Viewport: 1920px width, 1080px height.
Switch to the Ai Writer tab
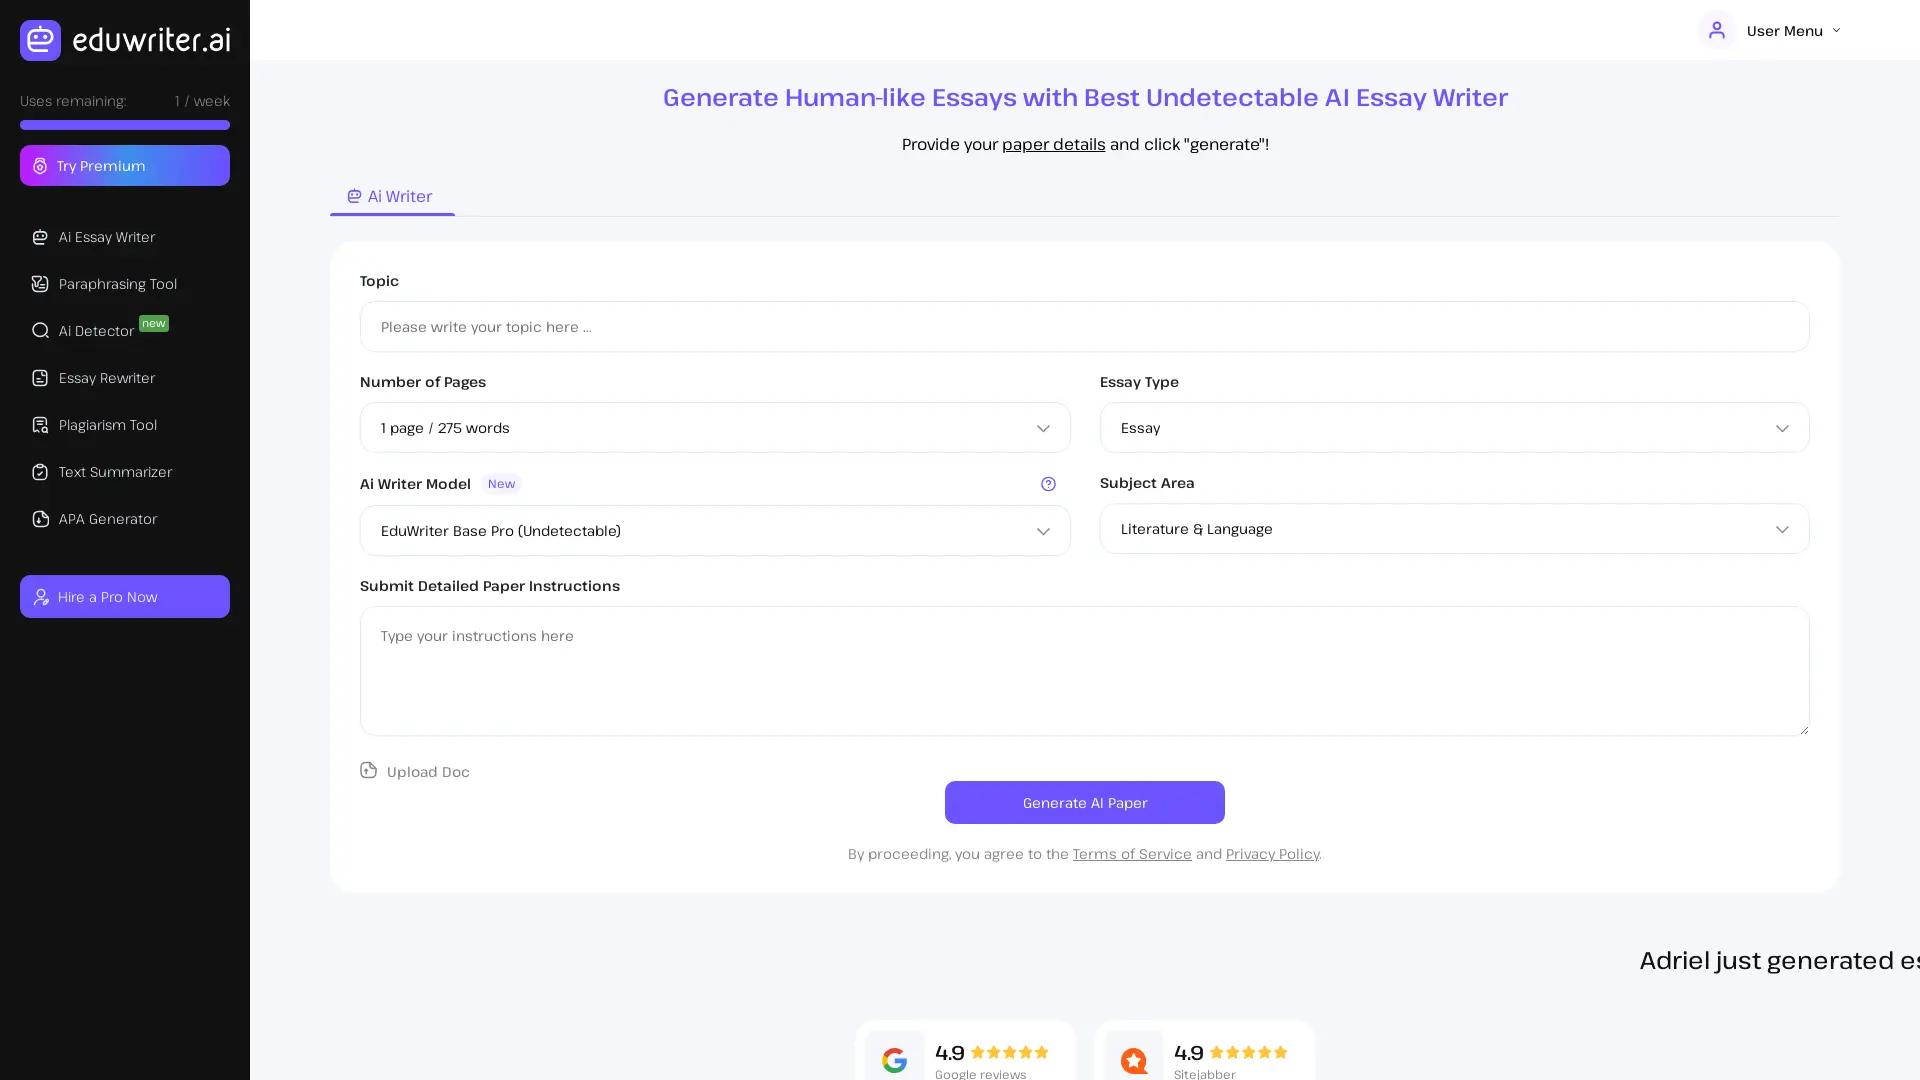[391, 196]
